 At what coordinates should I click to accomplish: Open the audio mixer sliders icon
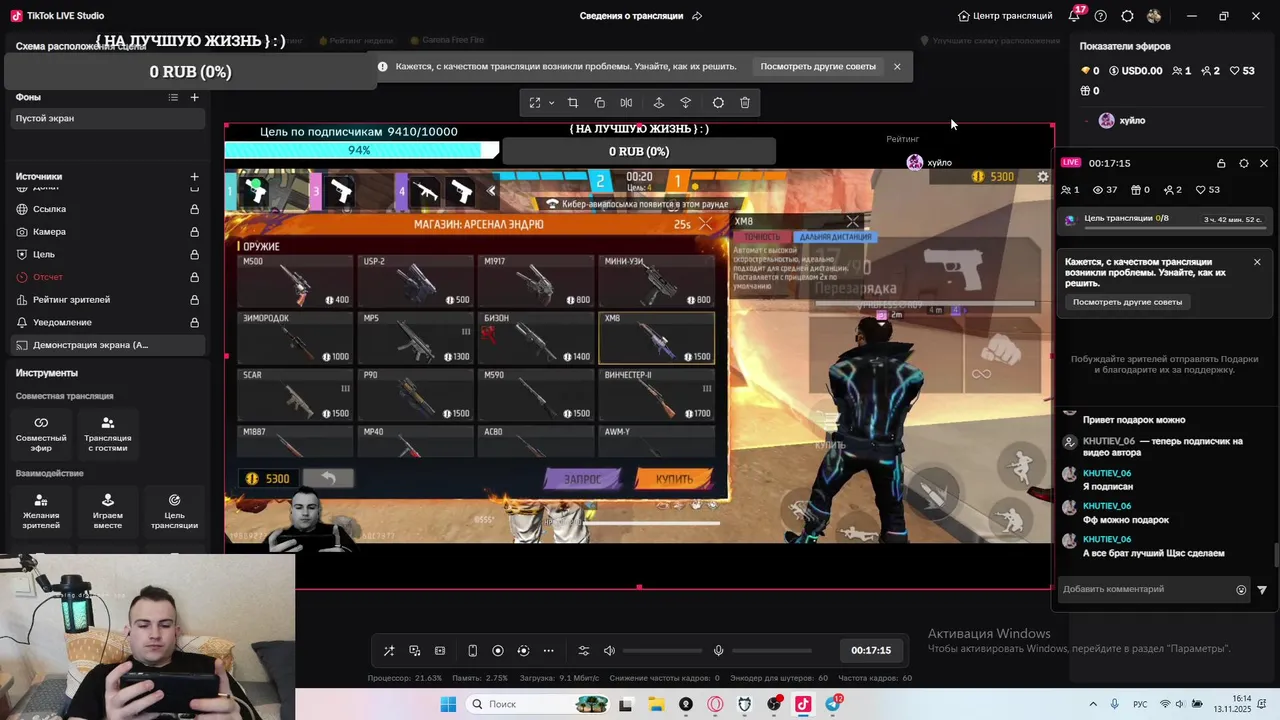(584, 651)
